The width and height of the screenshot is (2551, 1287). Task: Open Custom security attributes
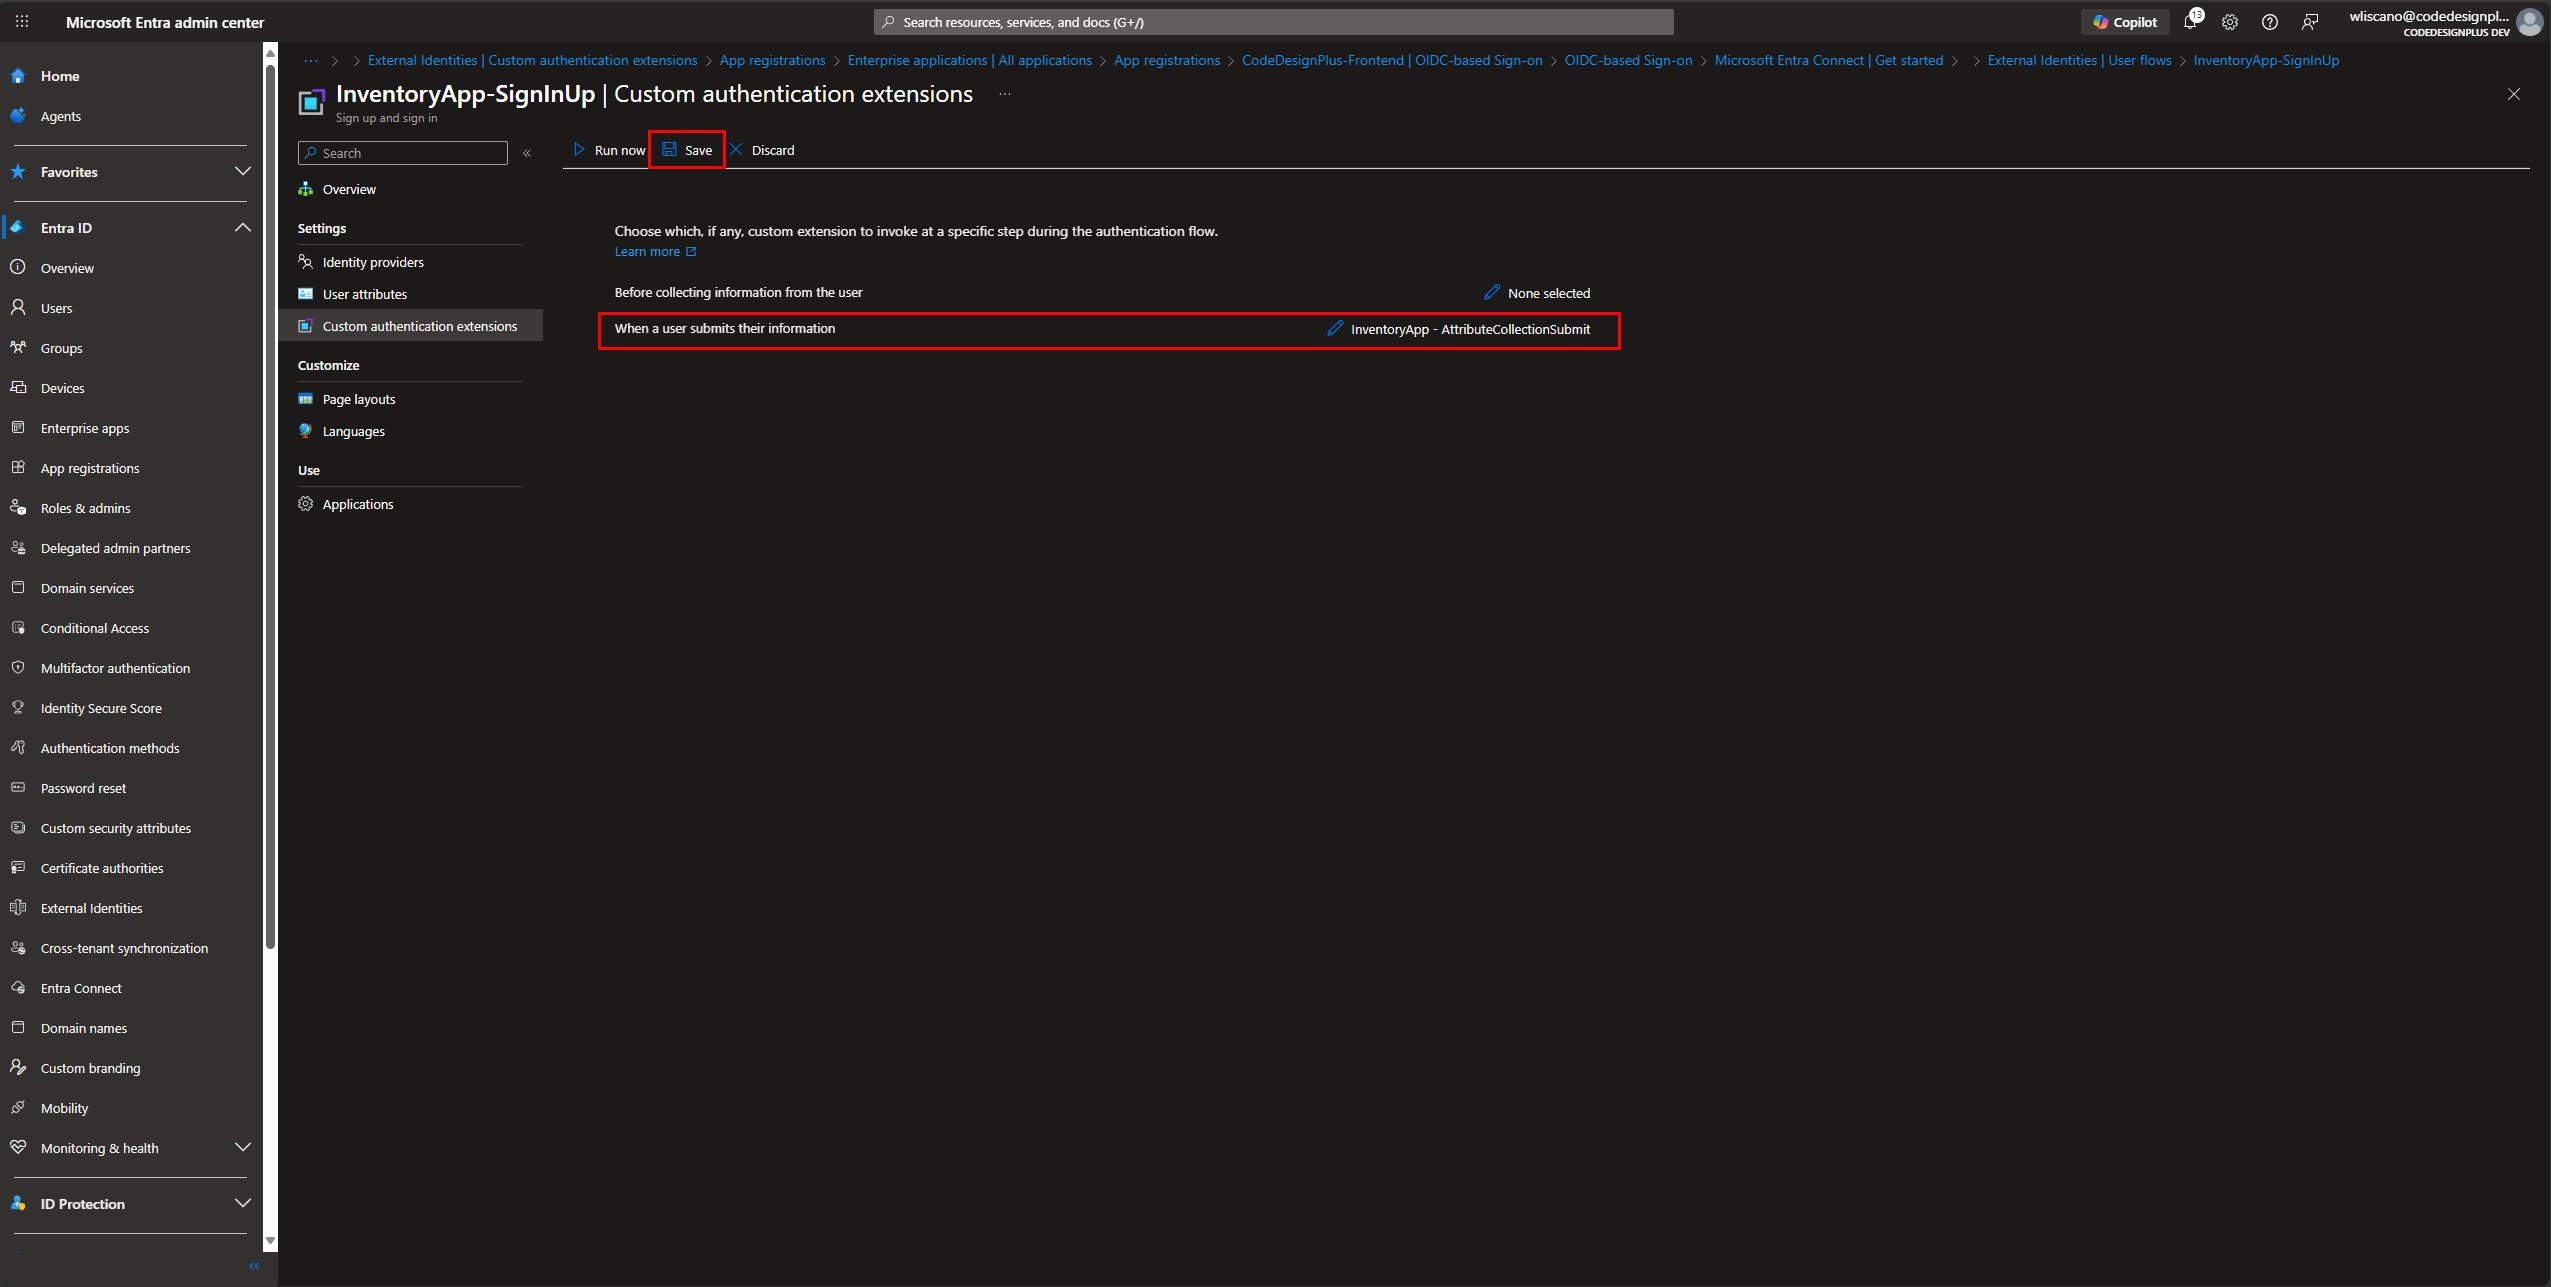coord(116,828)
